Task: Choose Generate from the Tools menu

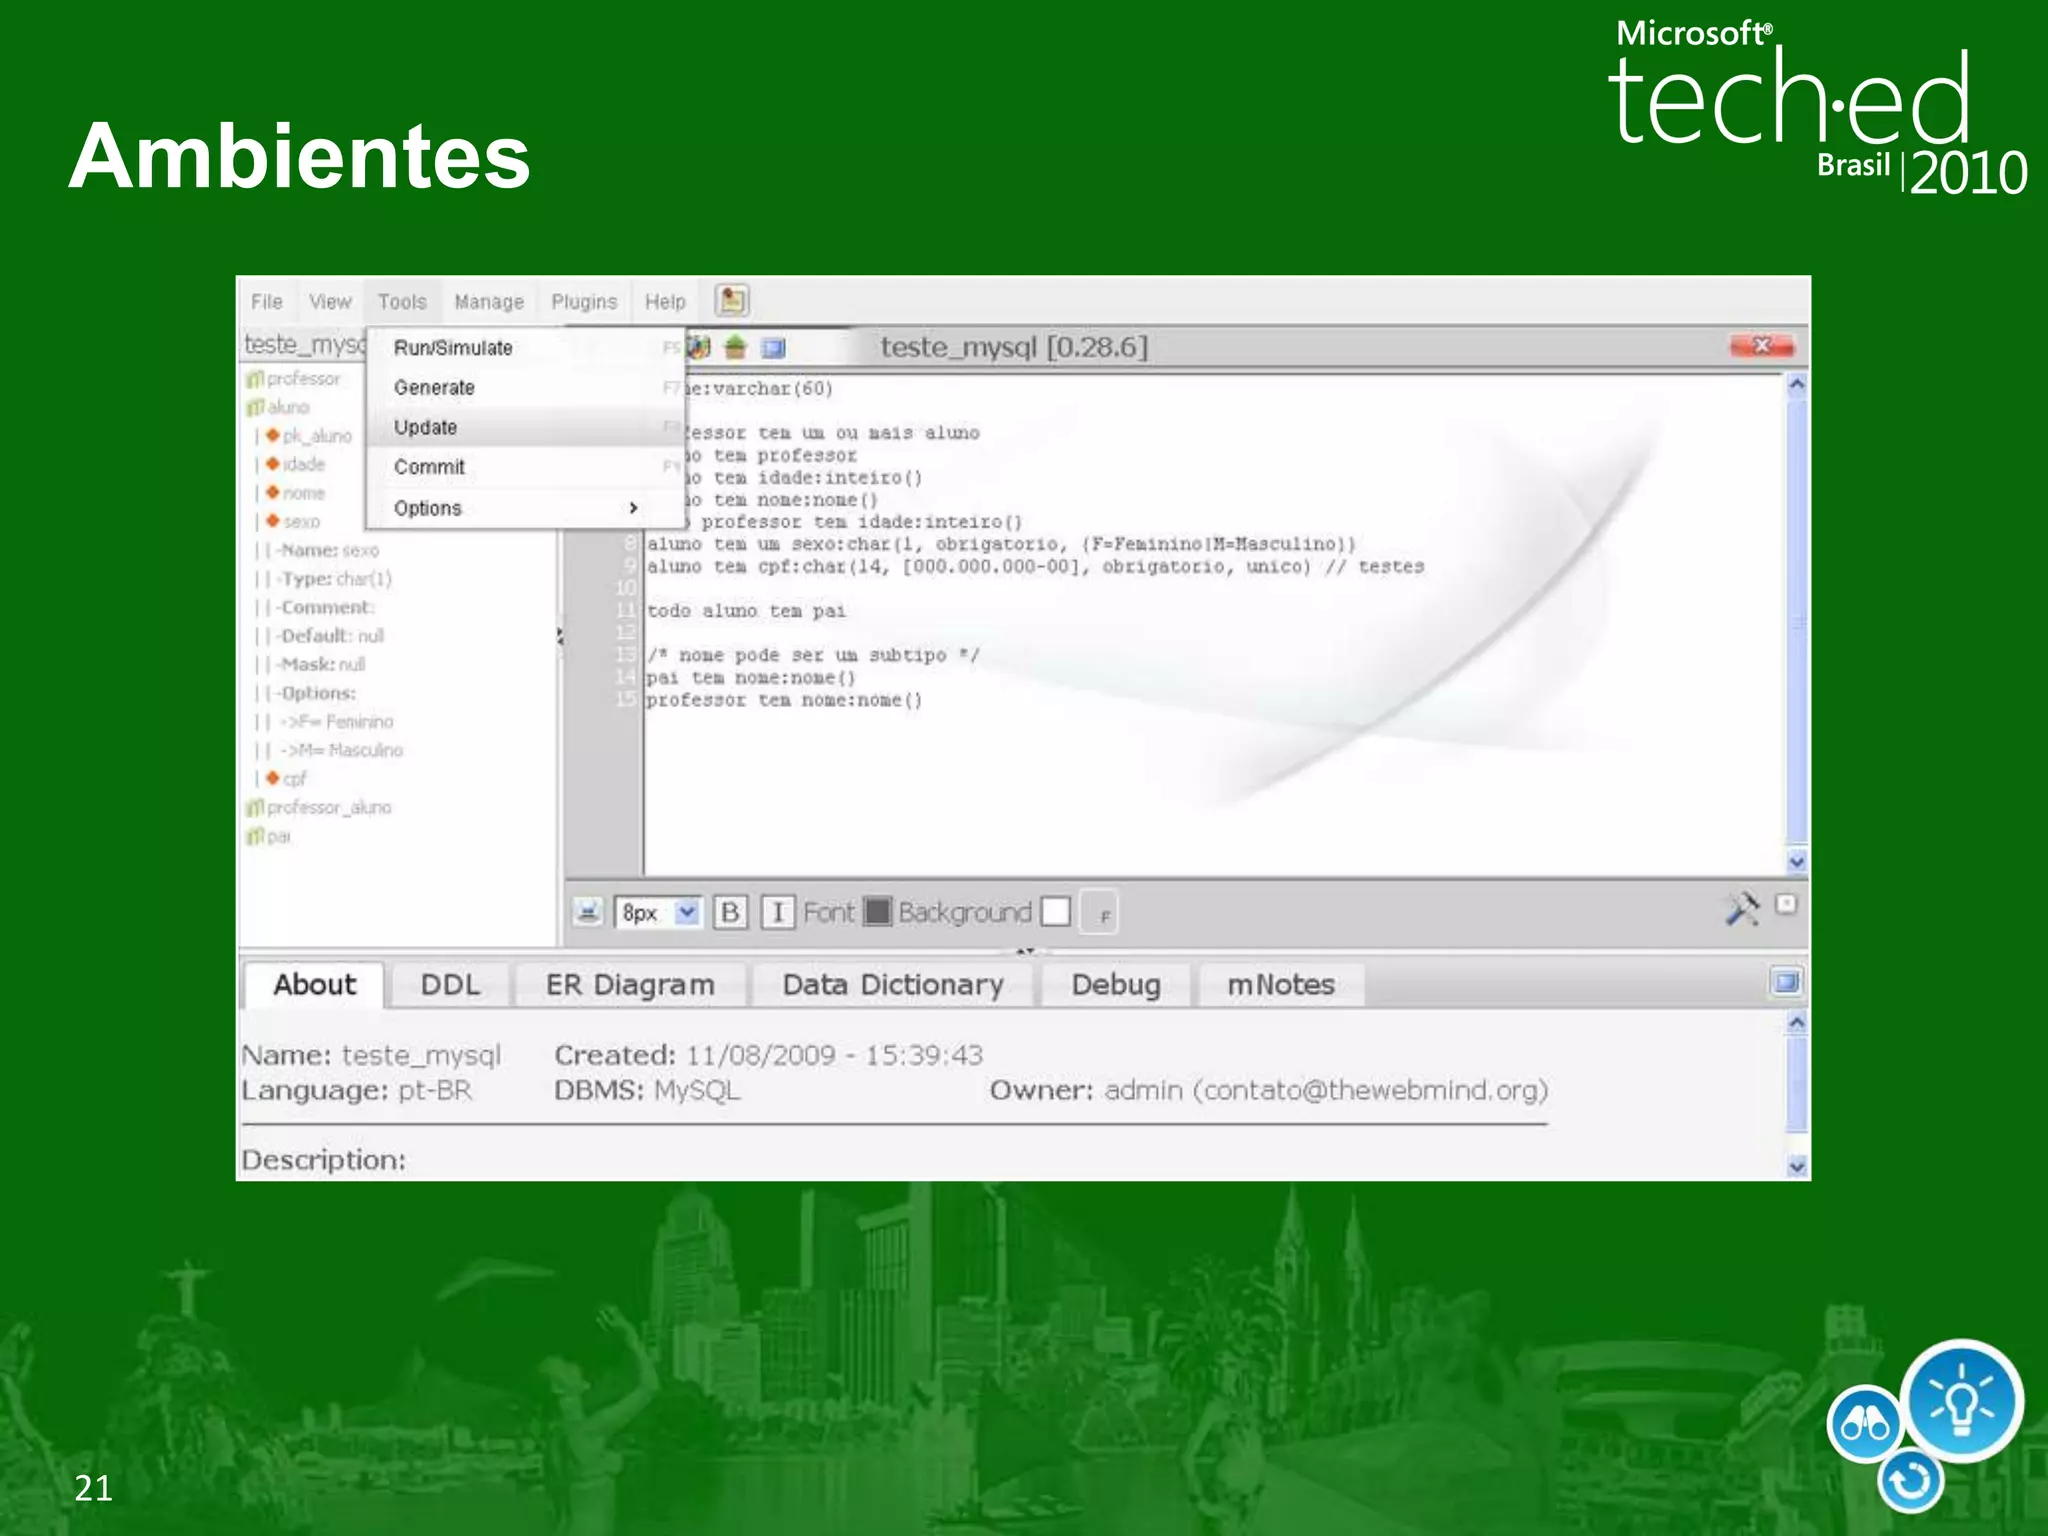Action: [x=434, y=388]
